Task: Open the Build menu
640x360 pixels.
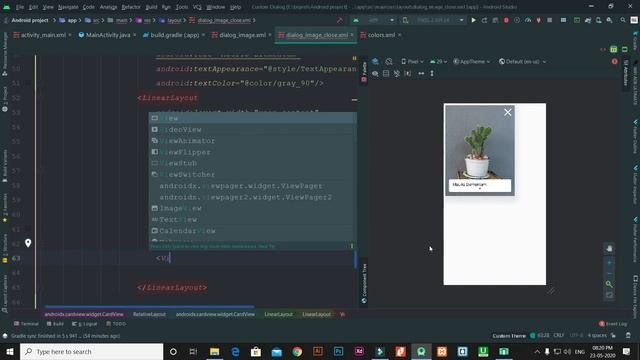Action: pyautogui.click(x=151, y=7)
